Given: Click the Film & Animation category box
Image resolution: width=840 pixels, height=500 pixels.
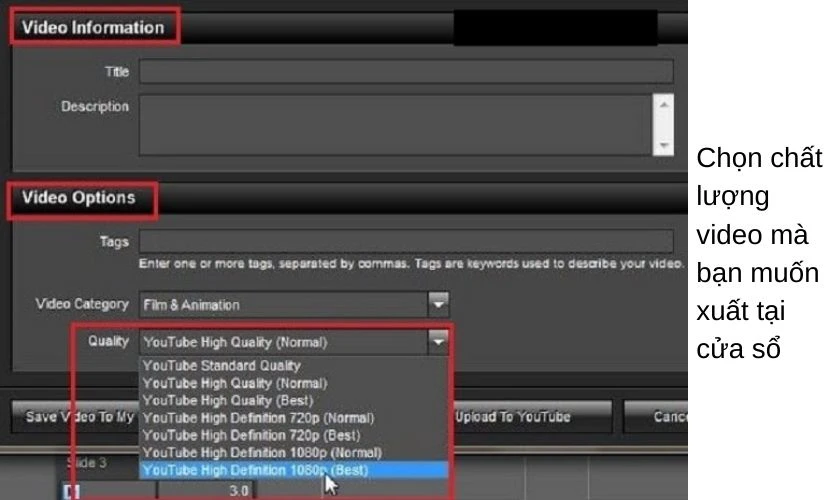Looking at the screenshot, I should point(283,304).
